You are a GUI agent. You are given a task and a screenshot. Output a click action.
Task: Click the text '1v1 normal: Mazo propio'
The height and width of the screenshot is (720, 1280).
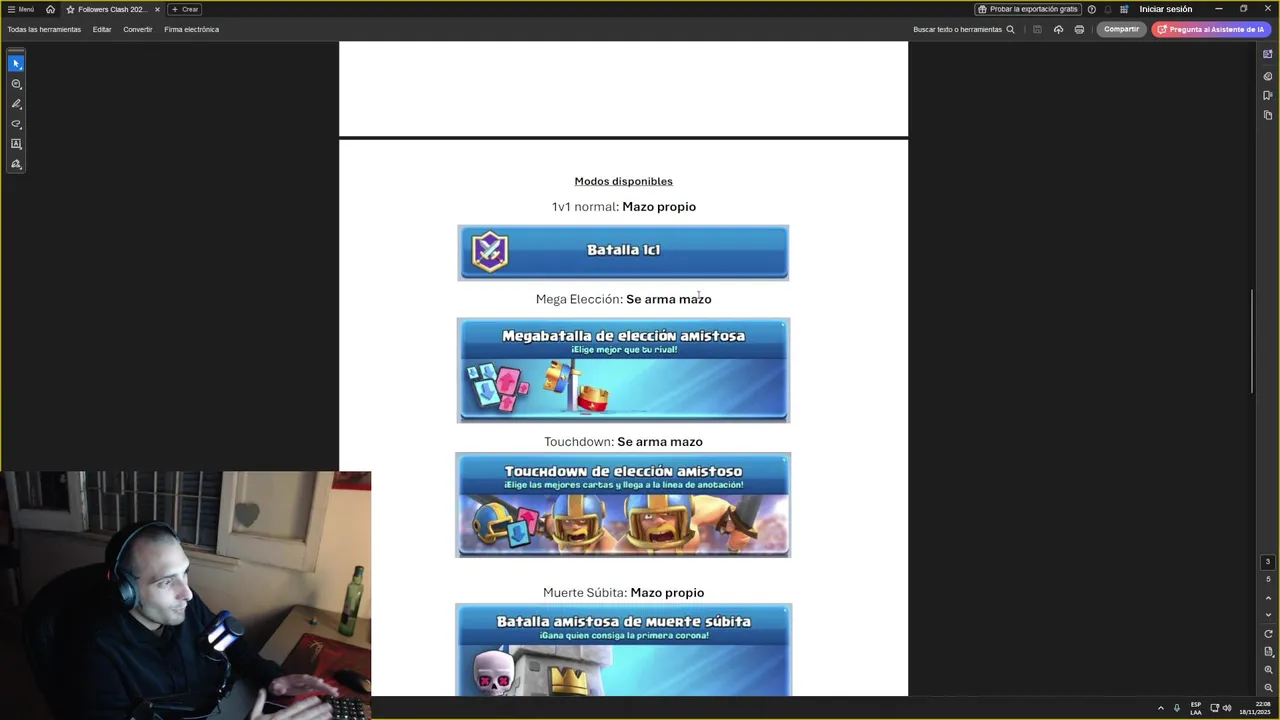click(x=623, y=207)
